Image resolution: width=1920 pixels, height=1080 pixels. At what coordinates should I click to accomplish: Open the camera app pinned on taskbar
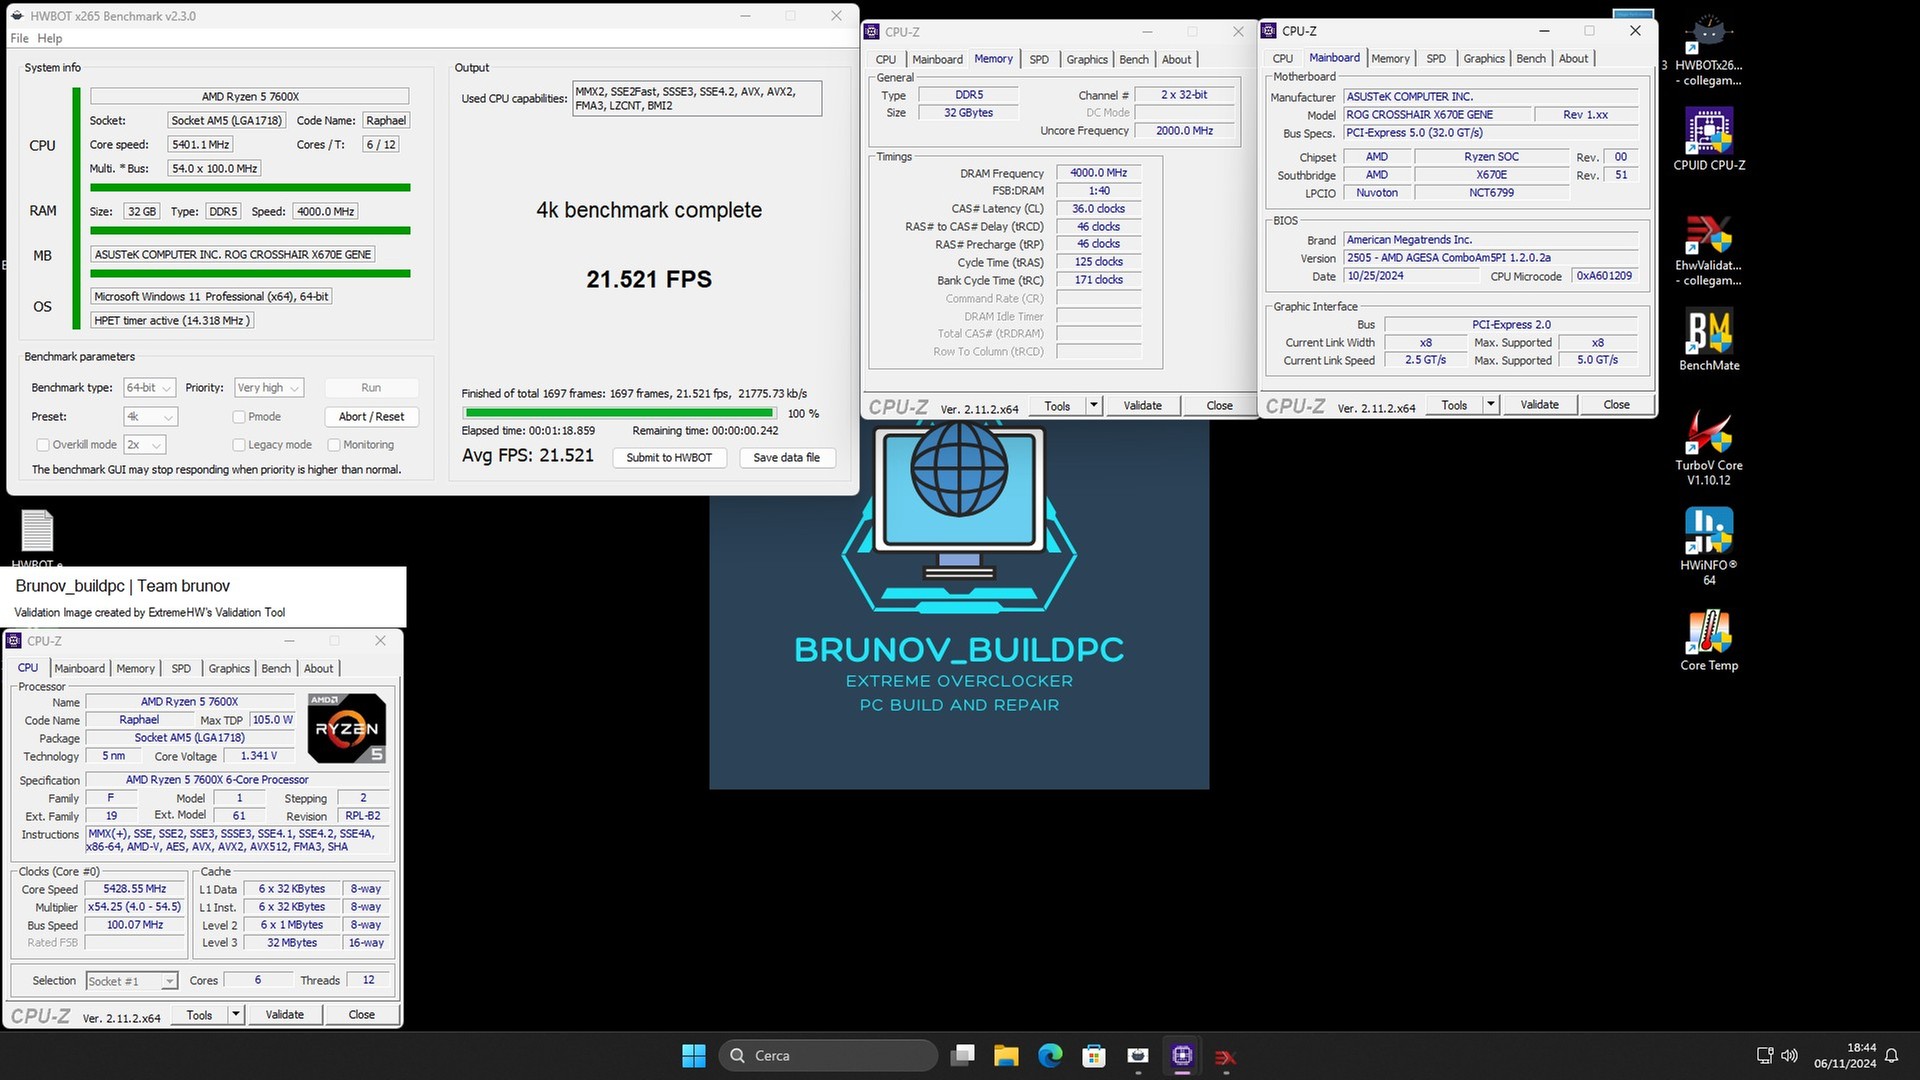(x=1138, y=1055)
